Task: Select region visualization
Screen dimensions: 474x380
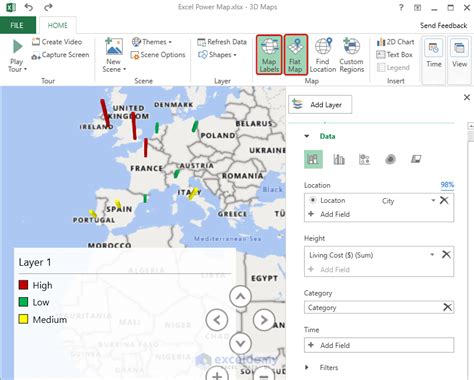Action: pyautogui.click(x=416, y=159)
